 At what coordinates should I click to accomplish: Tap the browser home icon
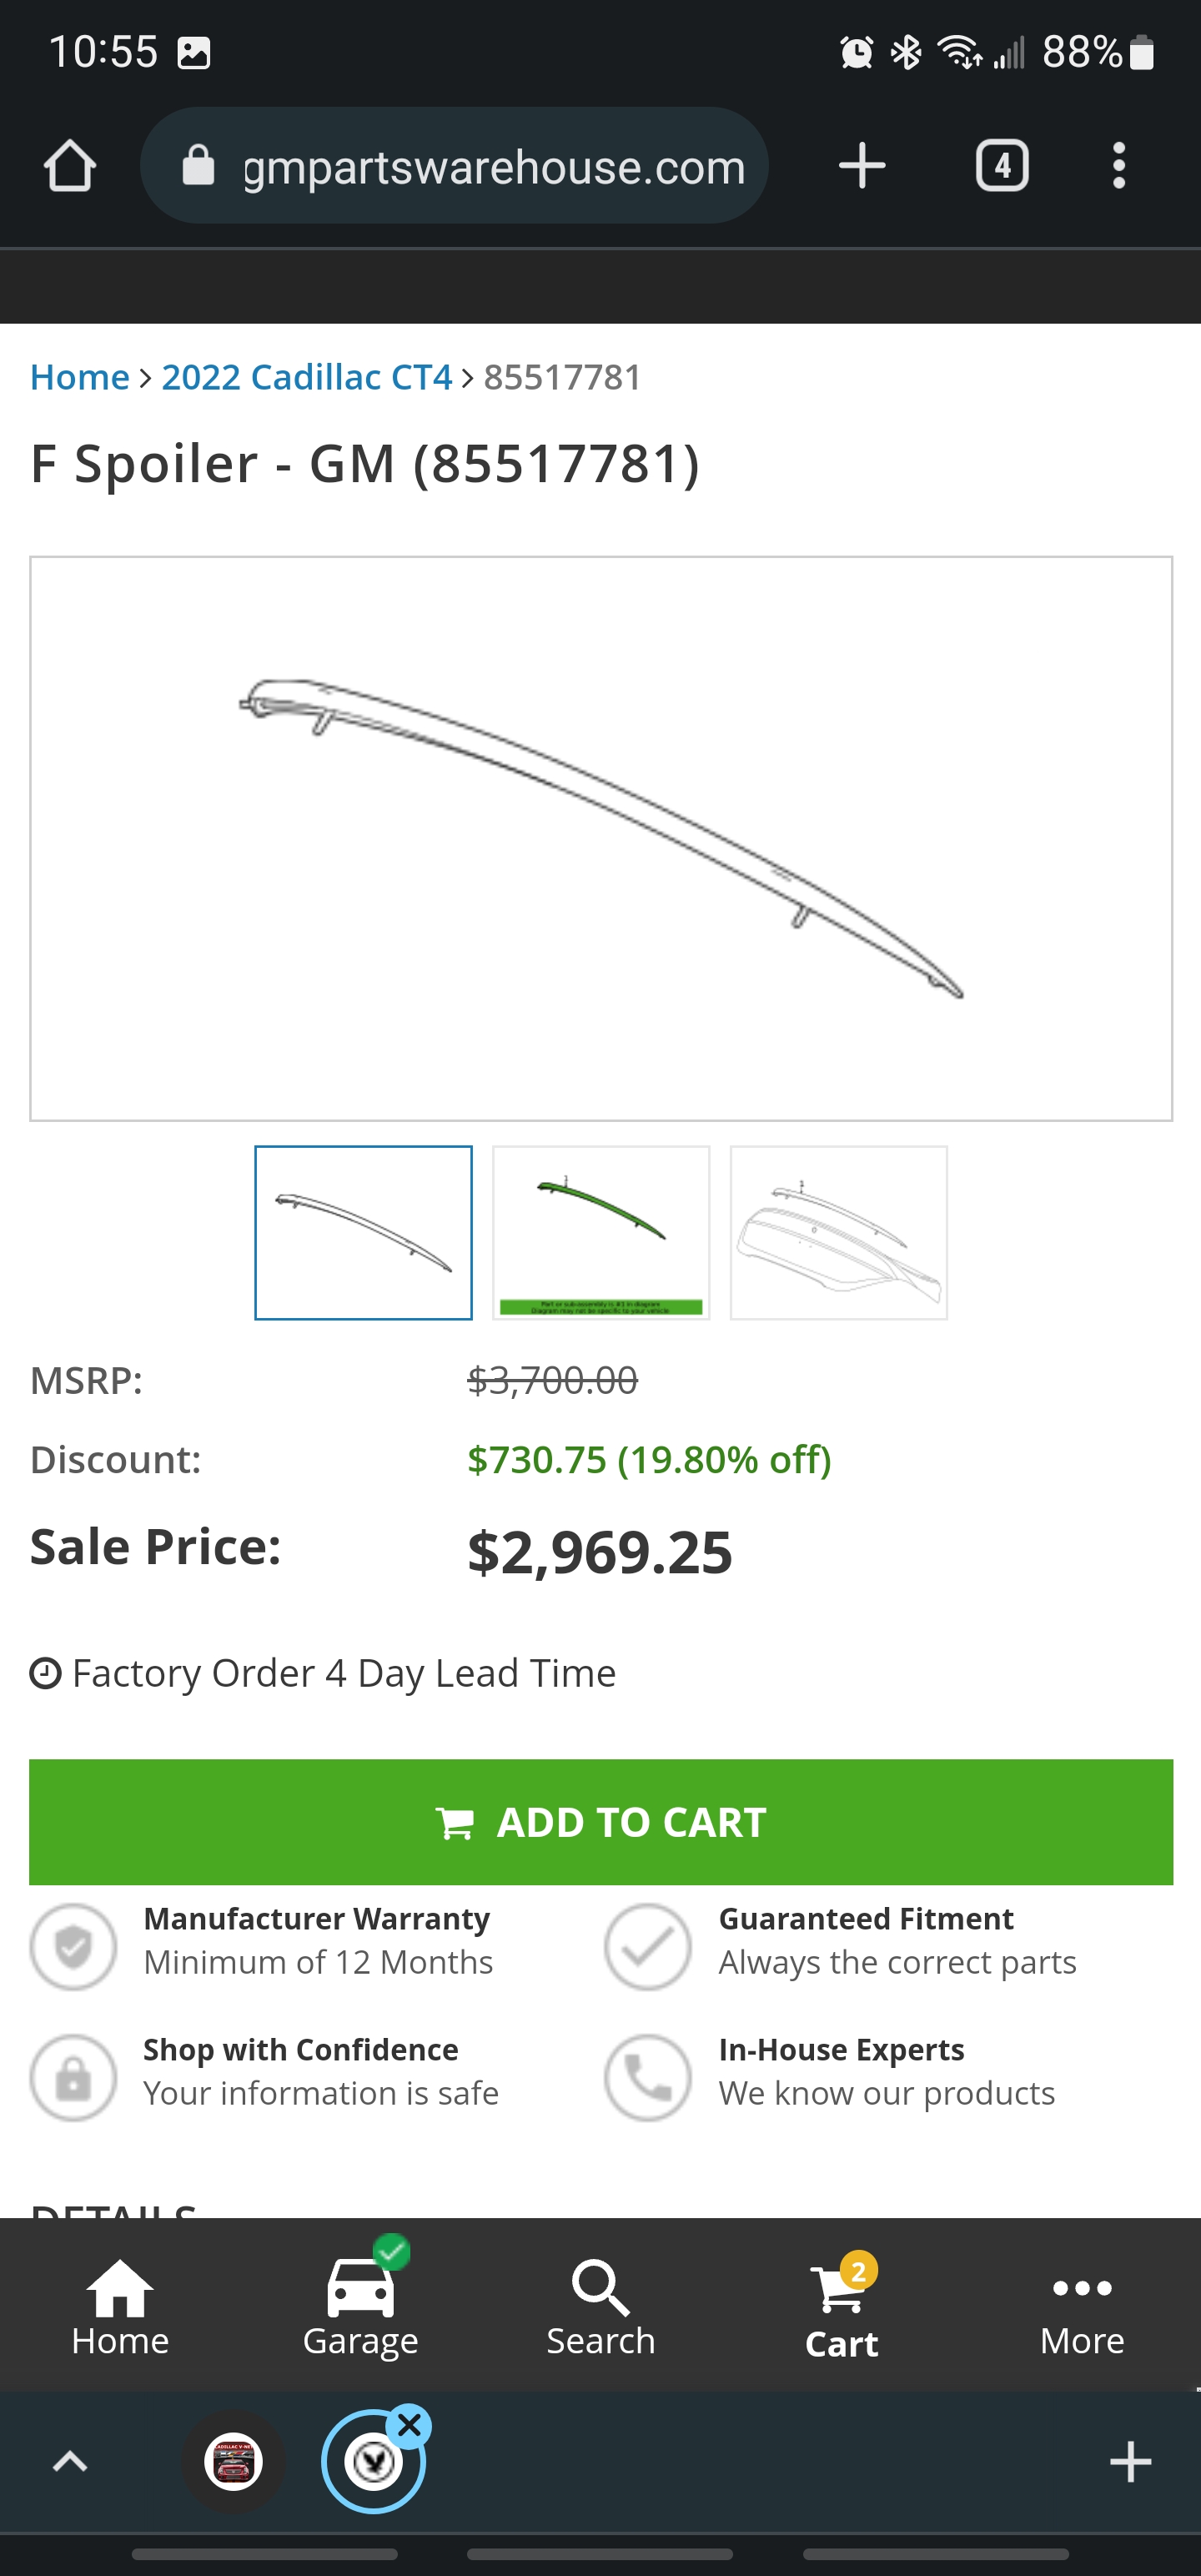pos(70,166)
